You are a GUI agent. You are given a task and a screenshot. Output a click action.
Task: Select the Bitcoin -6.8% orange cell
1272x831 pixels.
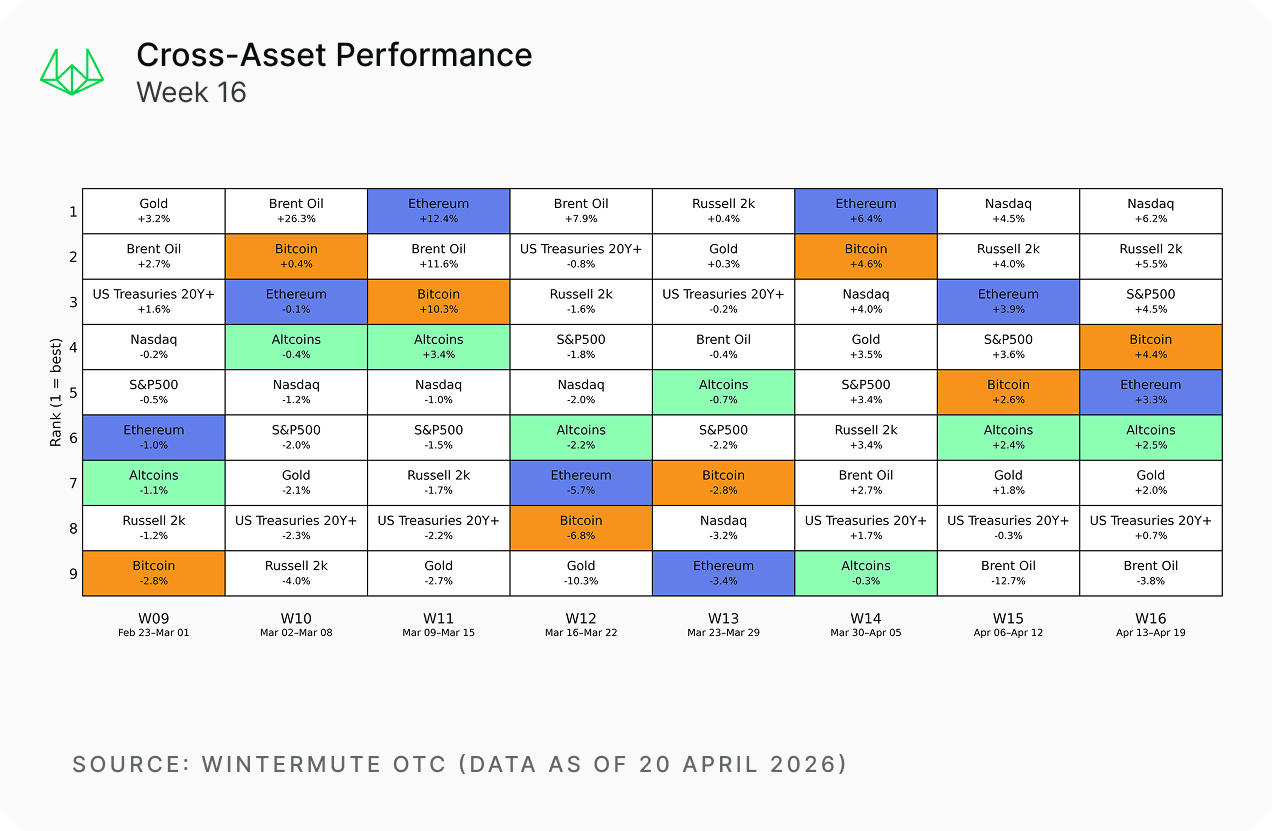pyautogui.click(x=581, y=527)
